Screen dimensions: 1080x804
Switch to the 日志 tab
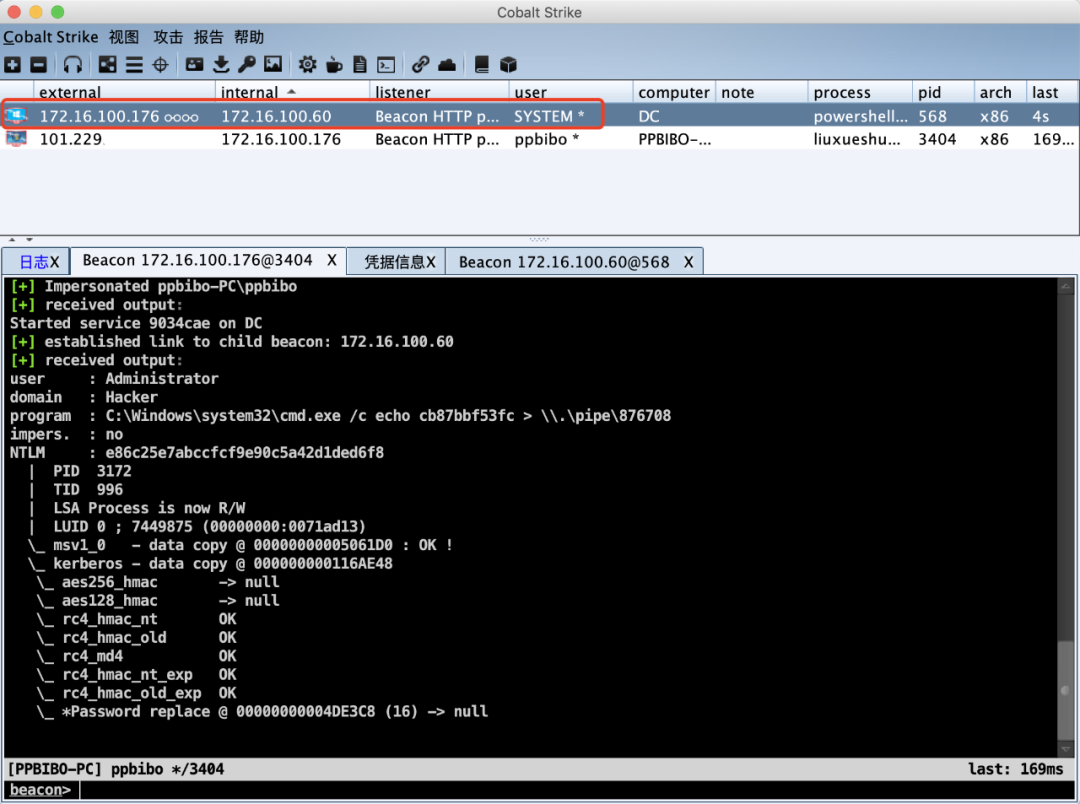pos(34,262)
